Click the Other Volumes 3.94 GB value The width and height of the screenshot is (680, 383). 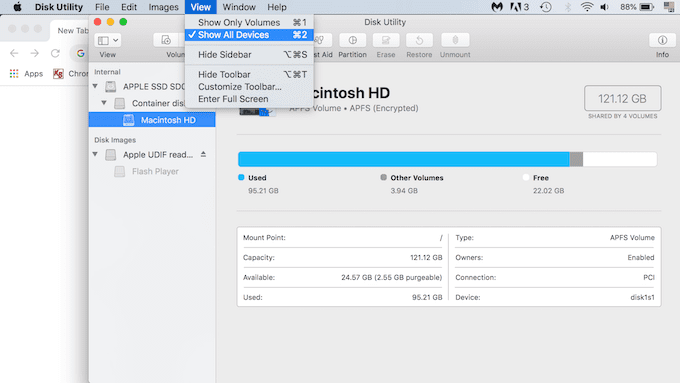coord(404,190)
